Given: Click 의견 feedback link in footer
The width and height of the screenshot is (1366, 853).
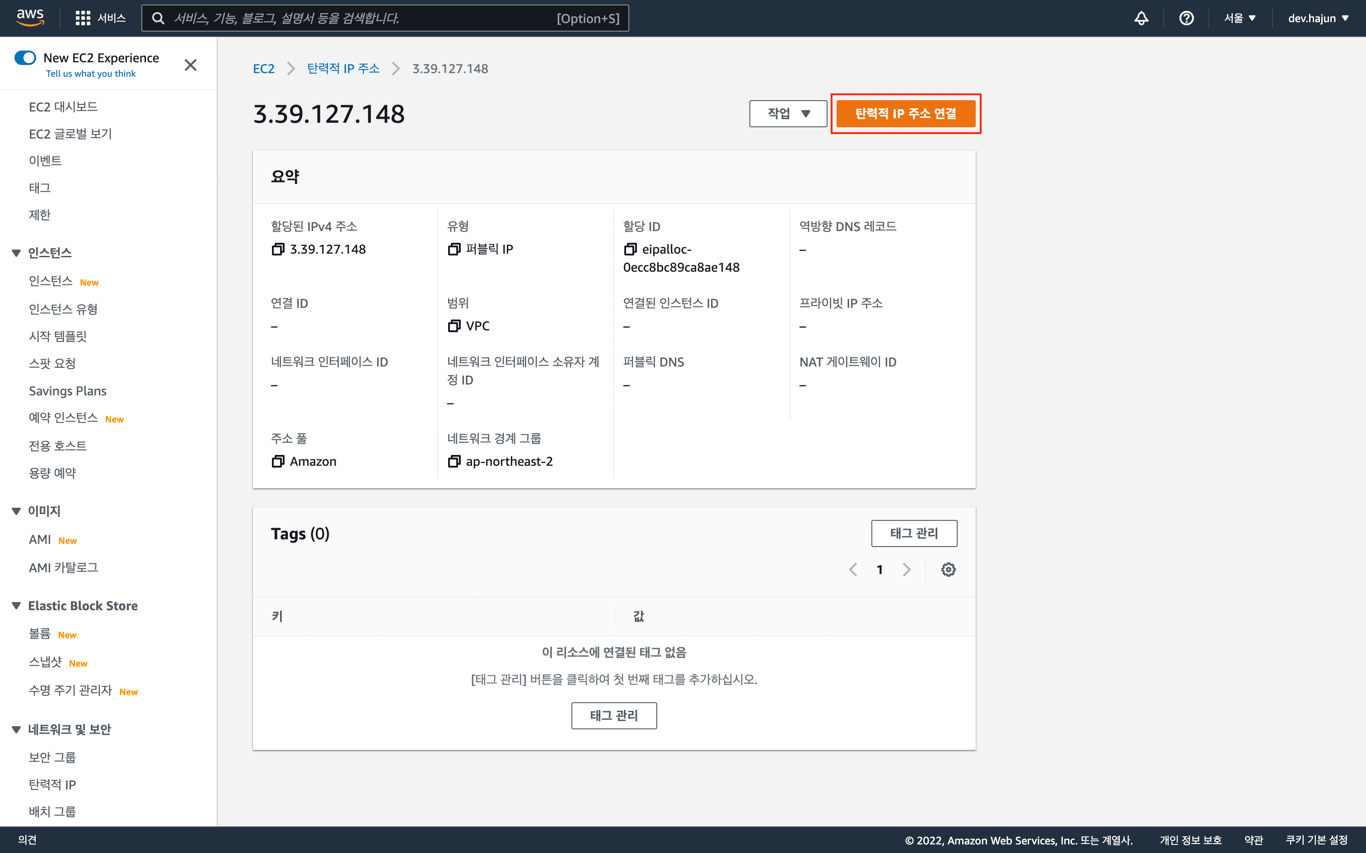Looking at the screenshot, I should 27,840.
